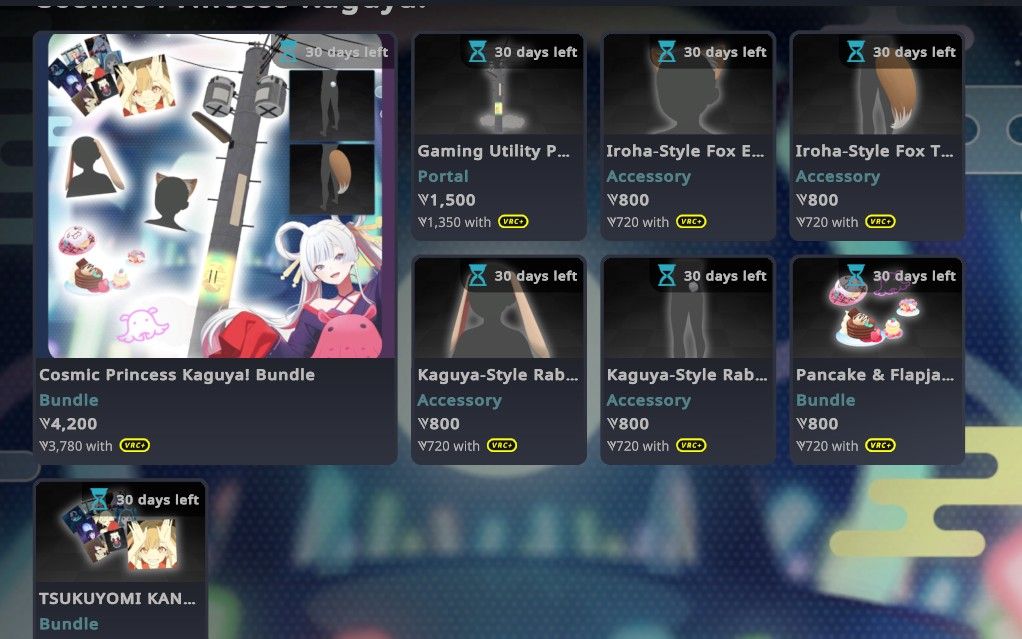Open the Cosmic Princess Kaguya! Bundle artwork

click(215, 196)
